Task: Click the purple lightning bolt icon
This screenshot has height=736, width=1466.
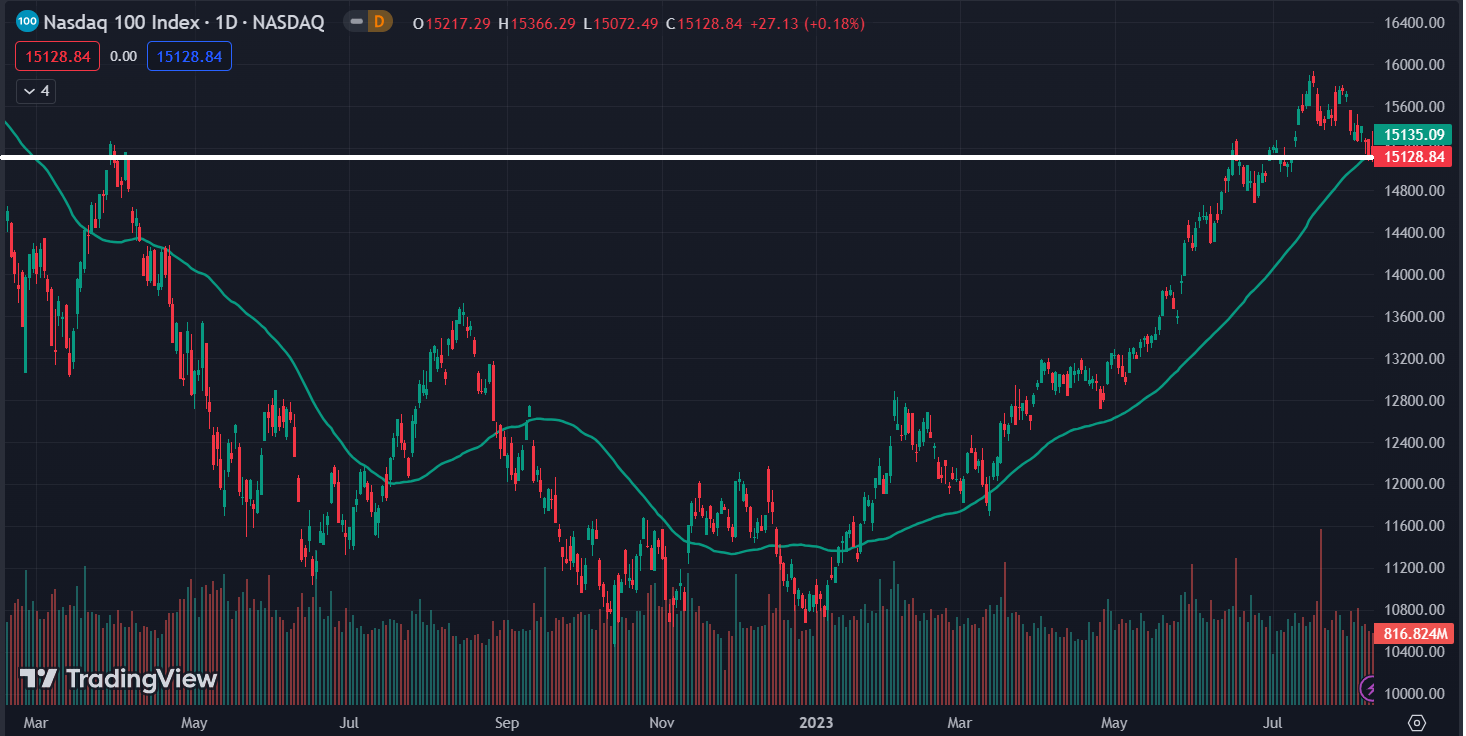Action: click(1369, 687)
